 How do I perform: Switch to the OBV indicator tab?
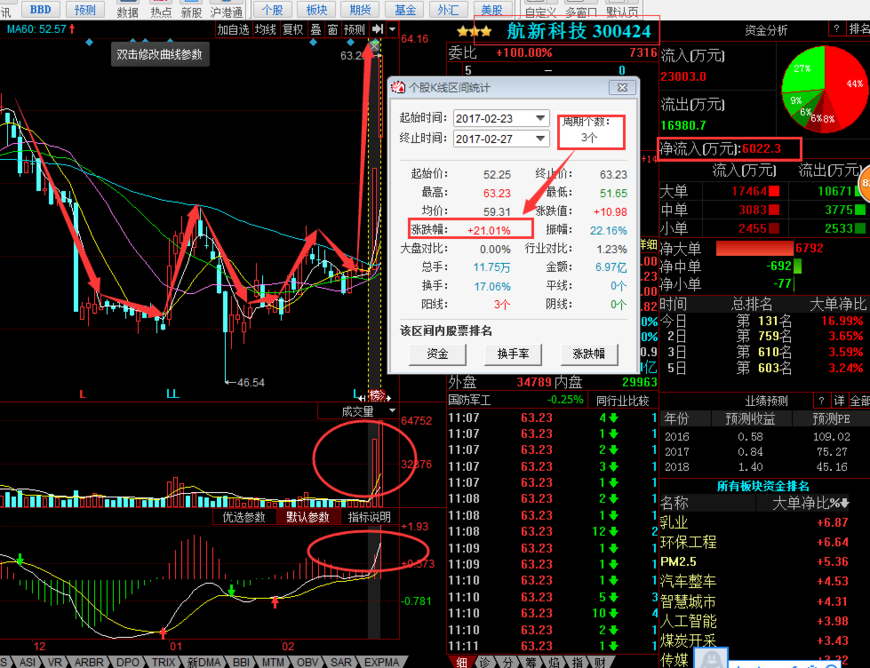tap(307, 662)
